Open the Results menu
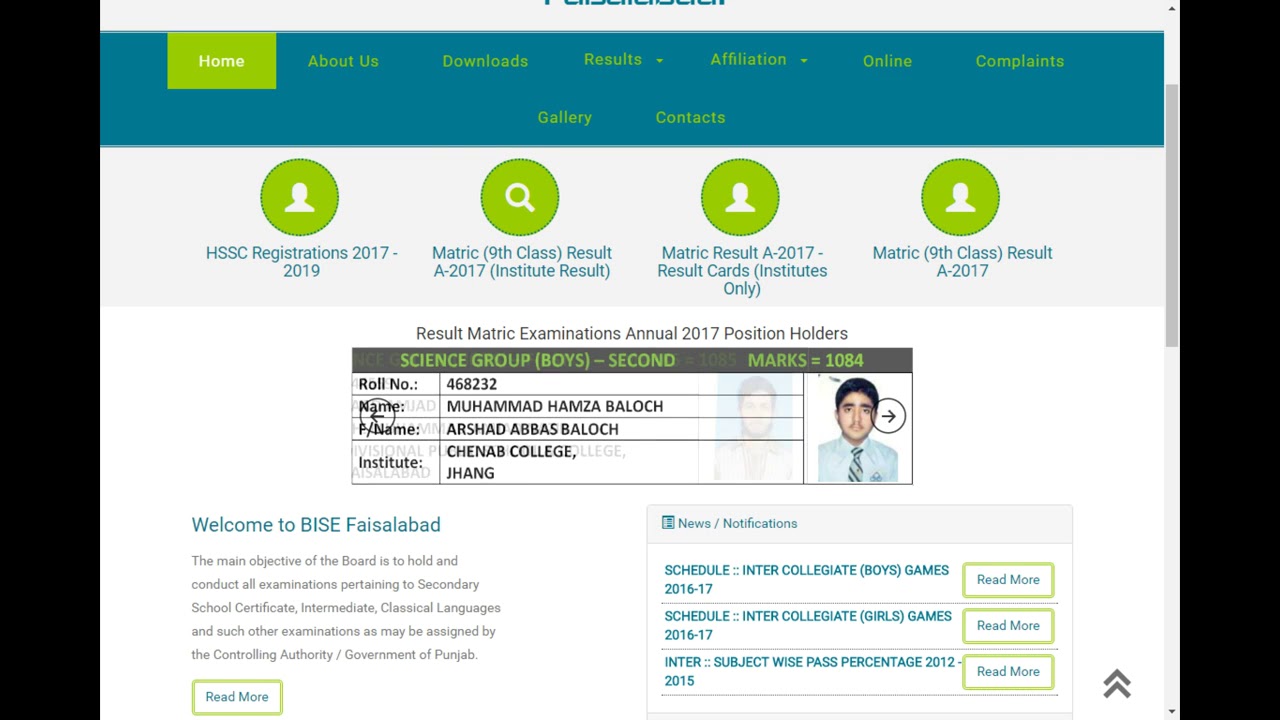1280x720 pixels. pos(613,60)
